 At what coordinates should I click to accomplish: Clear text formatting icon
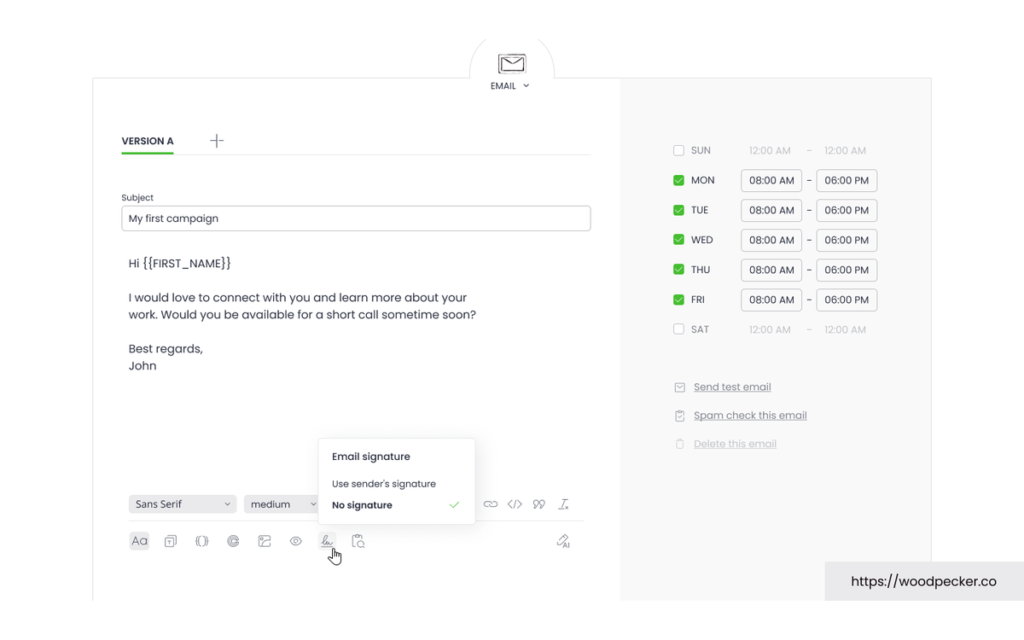tap(564, 504)
